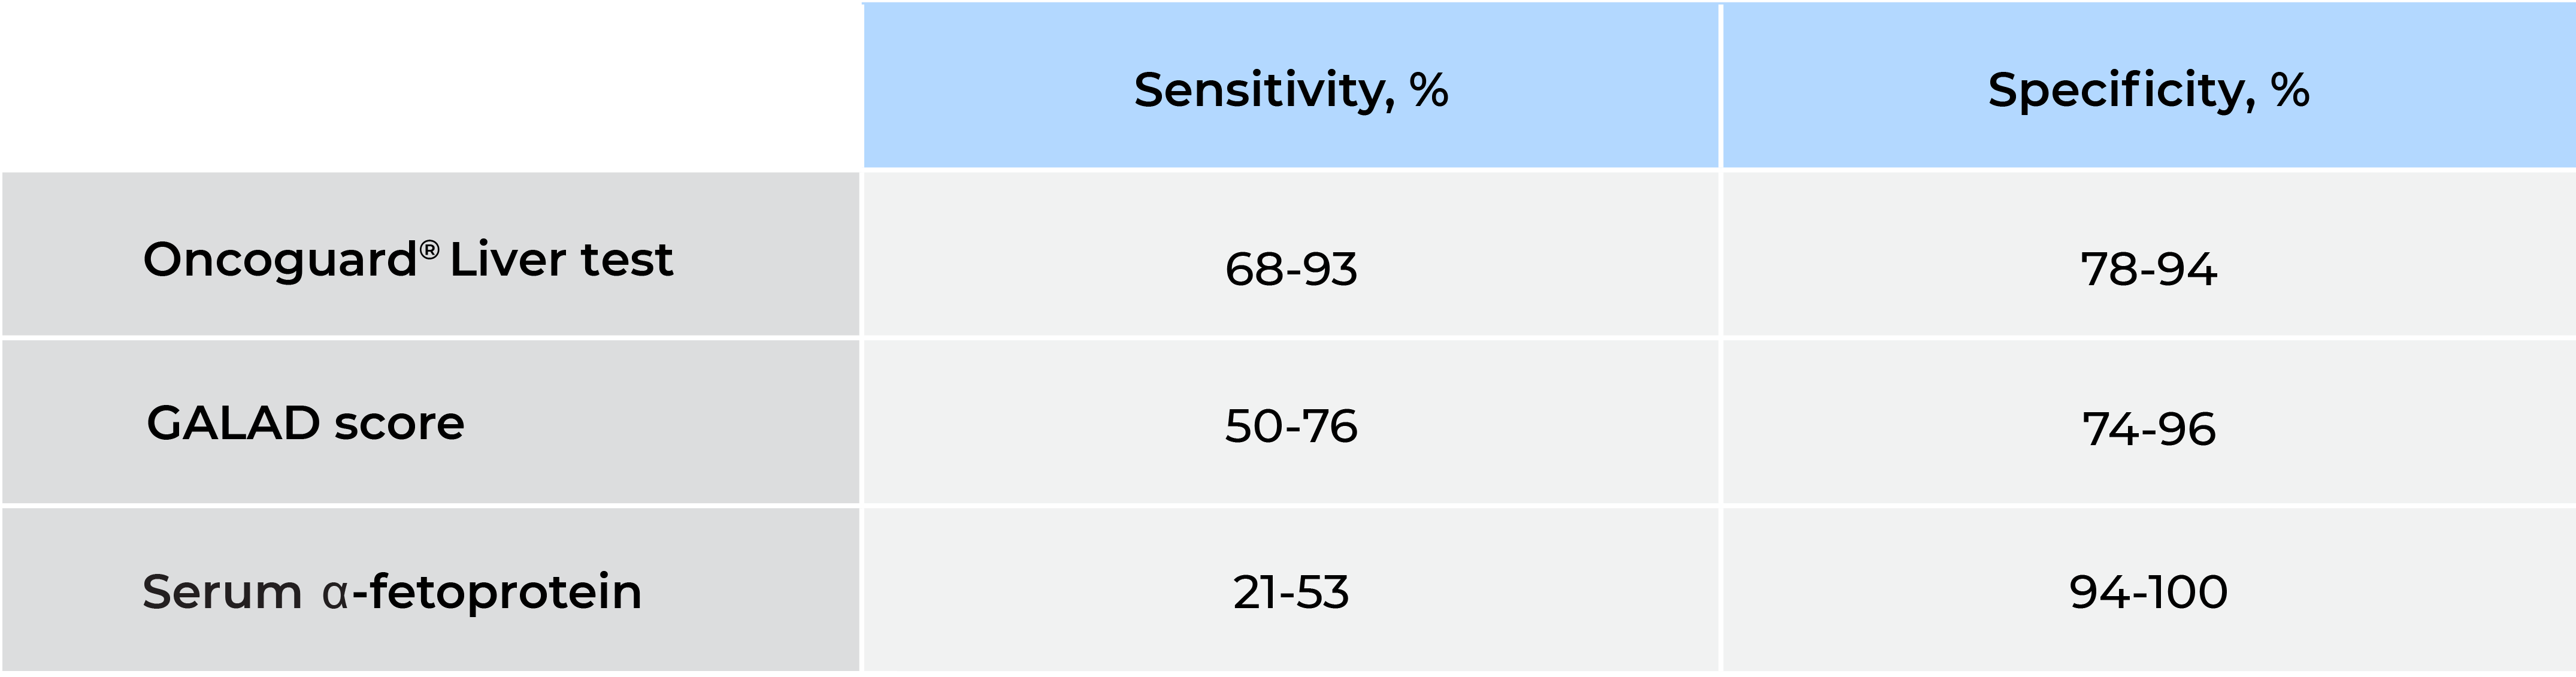
Task: Click the 74-96 specificity cell
Action: [x=2148, y=429]
